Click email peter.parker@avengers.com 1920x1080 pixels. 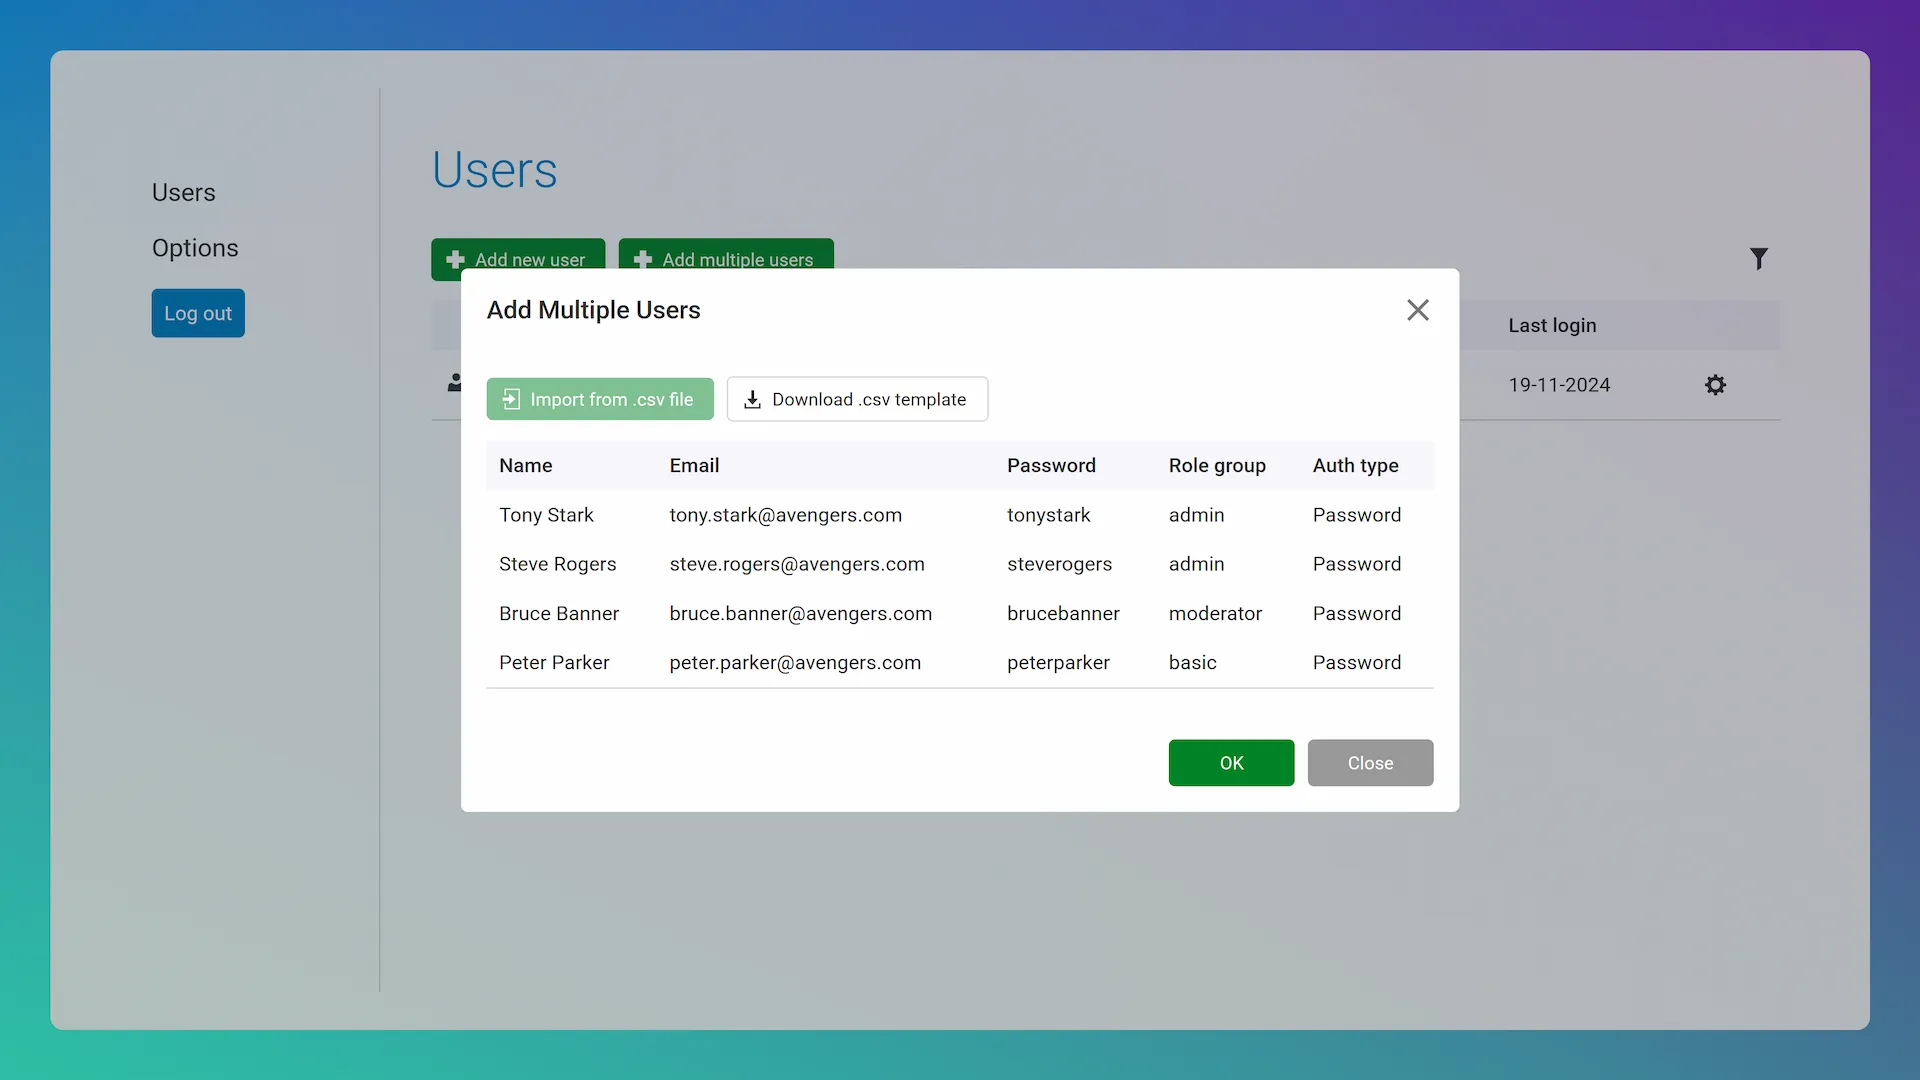[795, 662]
